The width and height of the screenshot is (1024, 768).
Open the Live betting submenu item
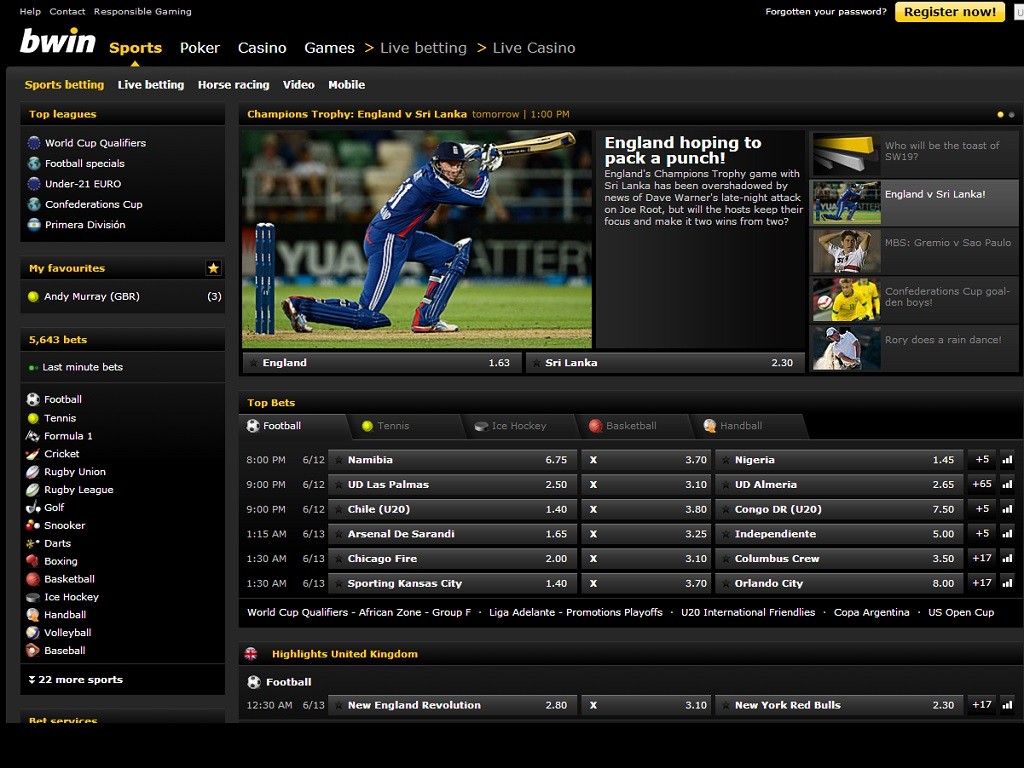pos(151,85)
